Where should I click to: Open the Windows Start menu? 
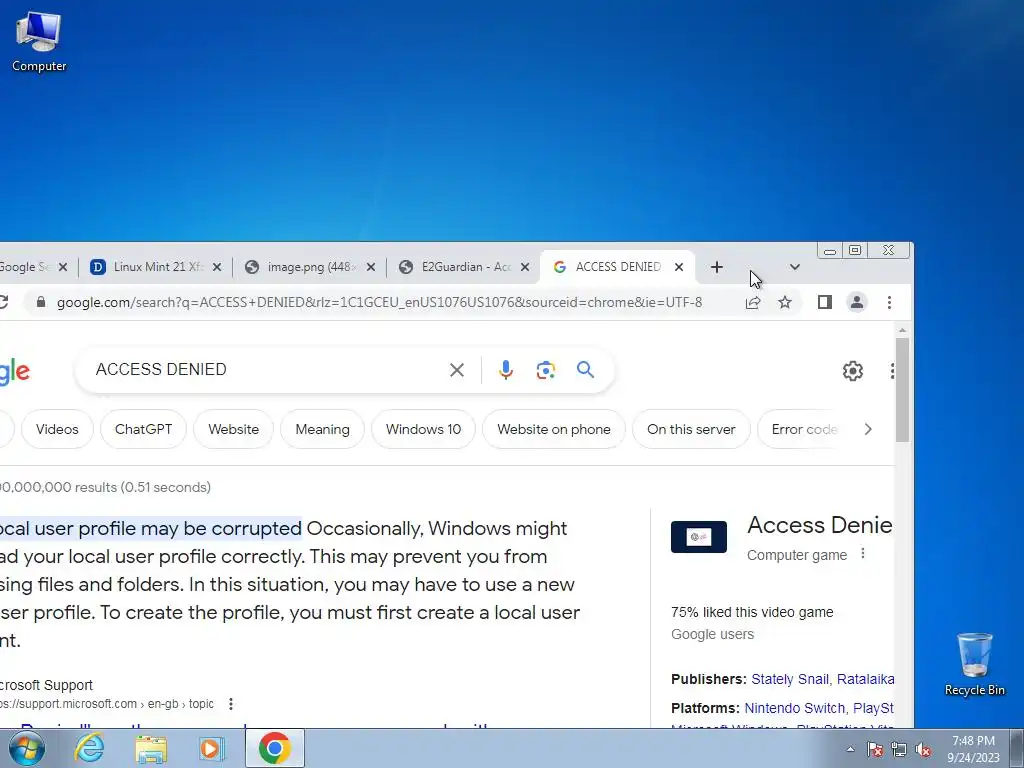(26, 748)
